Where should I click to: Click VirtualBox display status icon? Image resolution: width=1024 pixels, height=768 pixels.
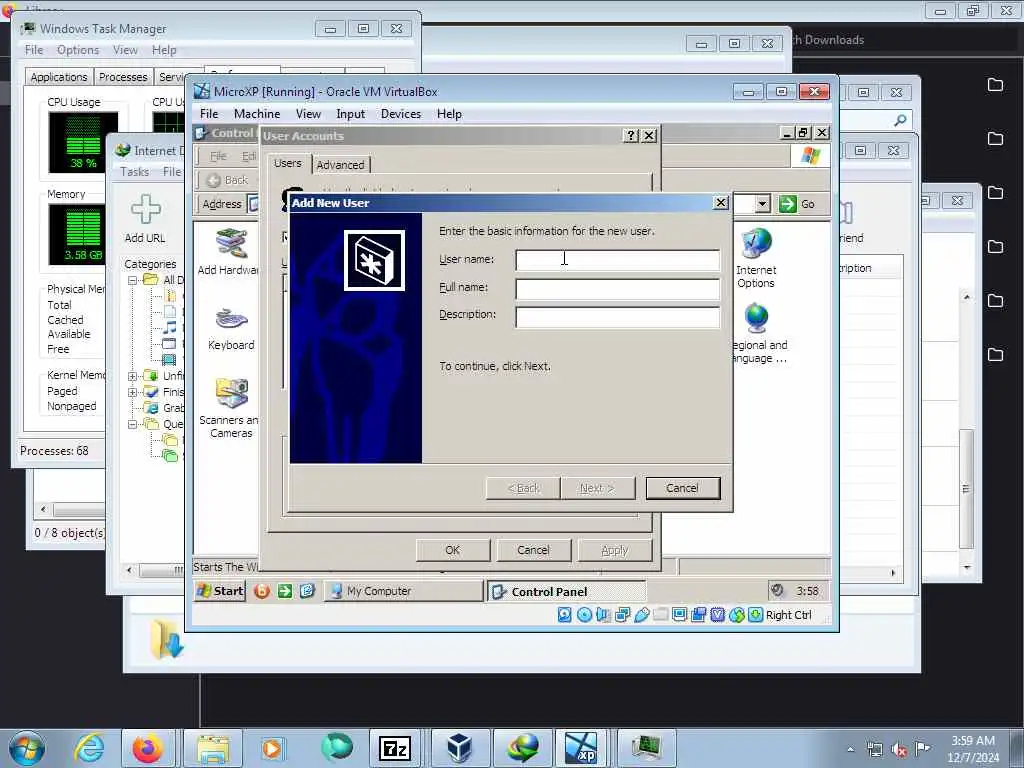[680, 615]
